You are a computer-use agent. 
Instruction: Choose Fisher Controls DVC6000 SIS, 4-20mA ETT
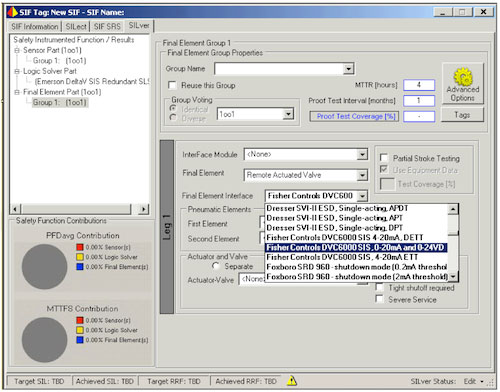(x=356, y=257)
